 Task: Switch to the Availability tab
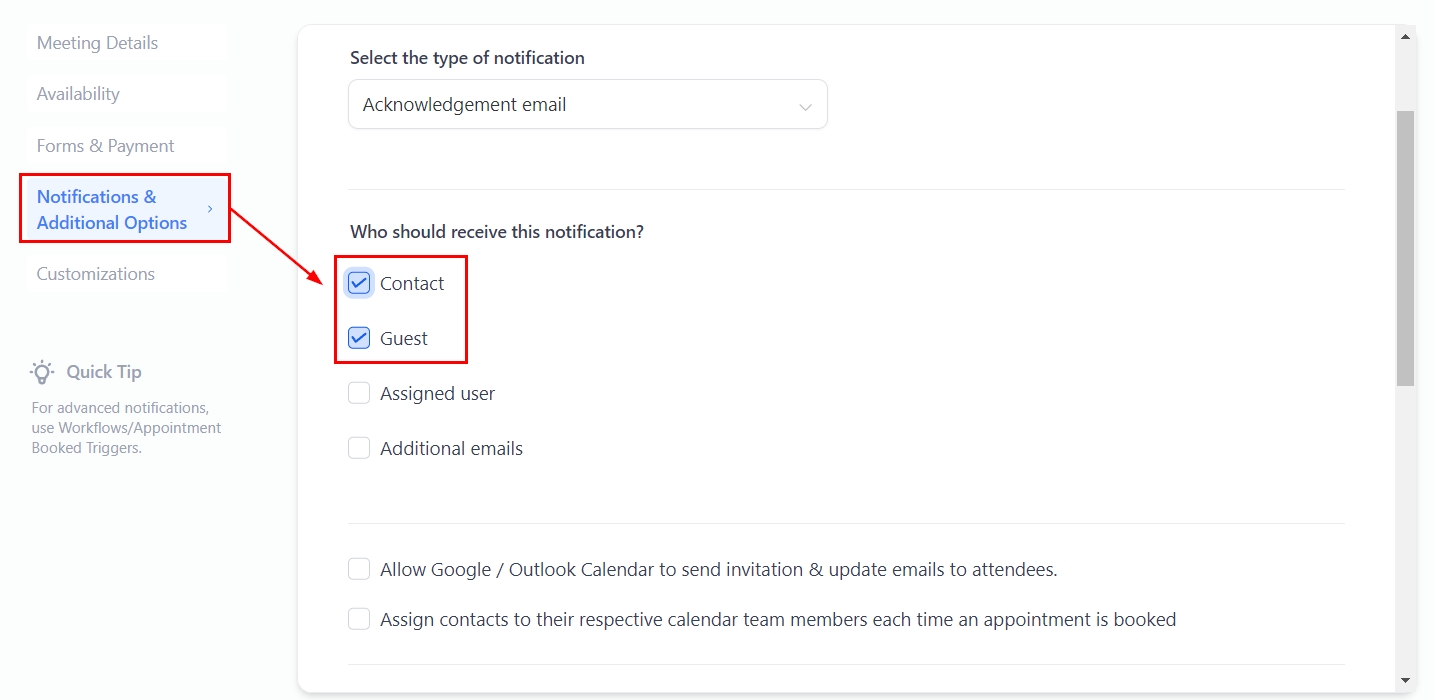pyautogui.click(x=78, y=94)
